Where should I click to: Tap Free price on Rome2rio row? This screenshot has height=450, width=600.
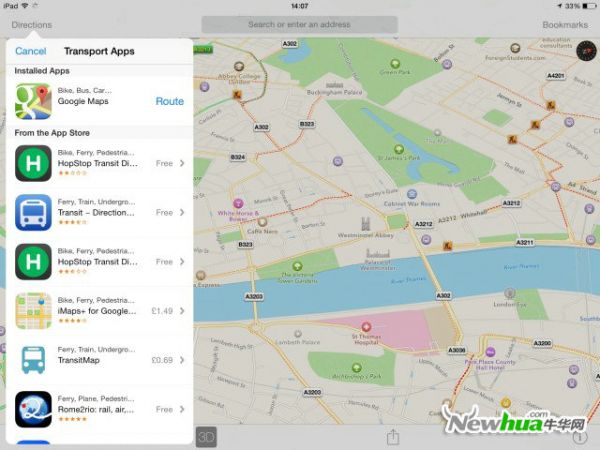click(x=164, y=409)
